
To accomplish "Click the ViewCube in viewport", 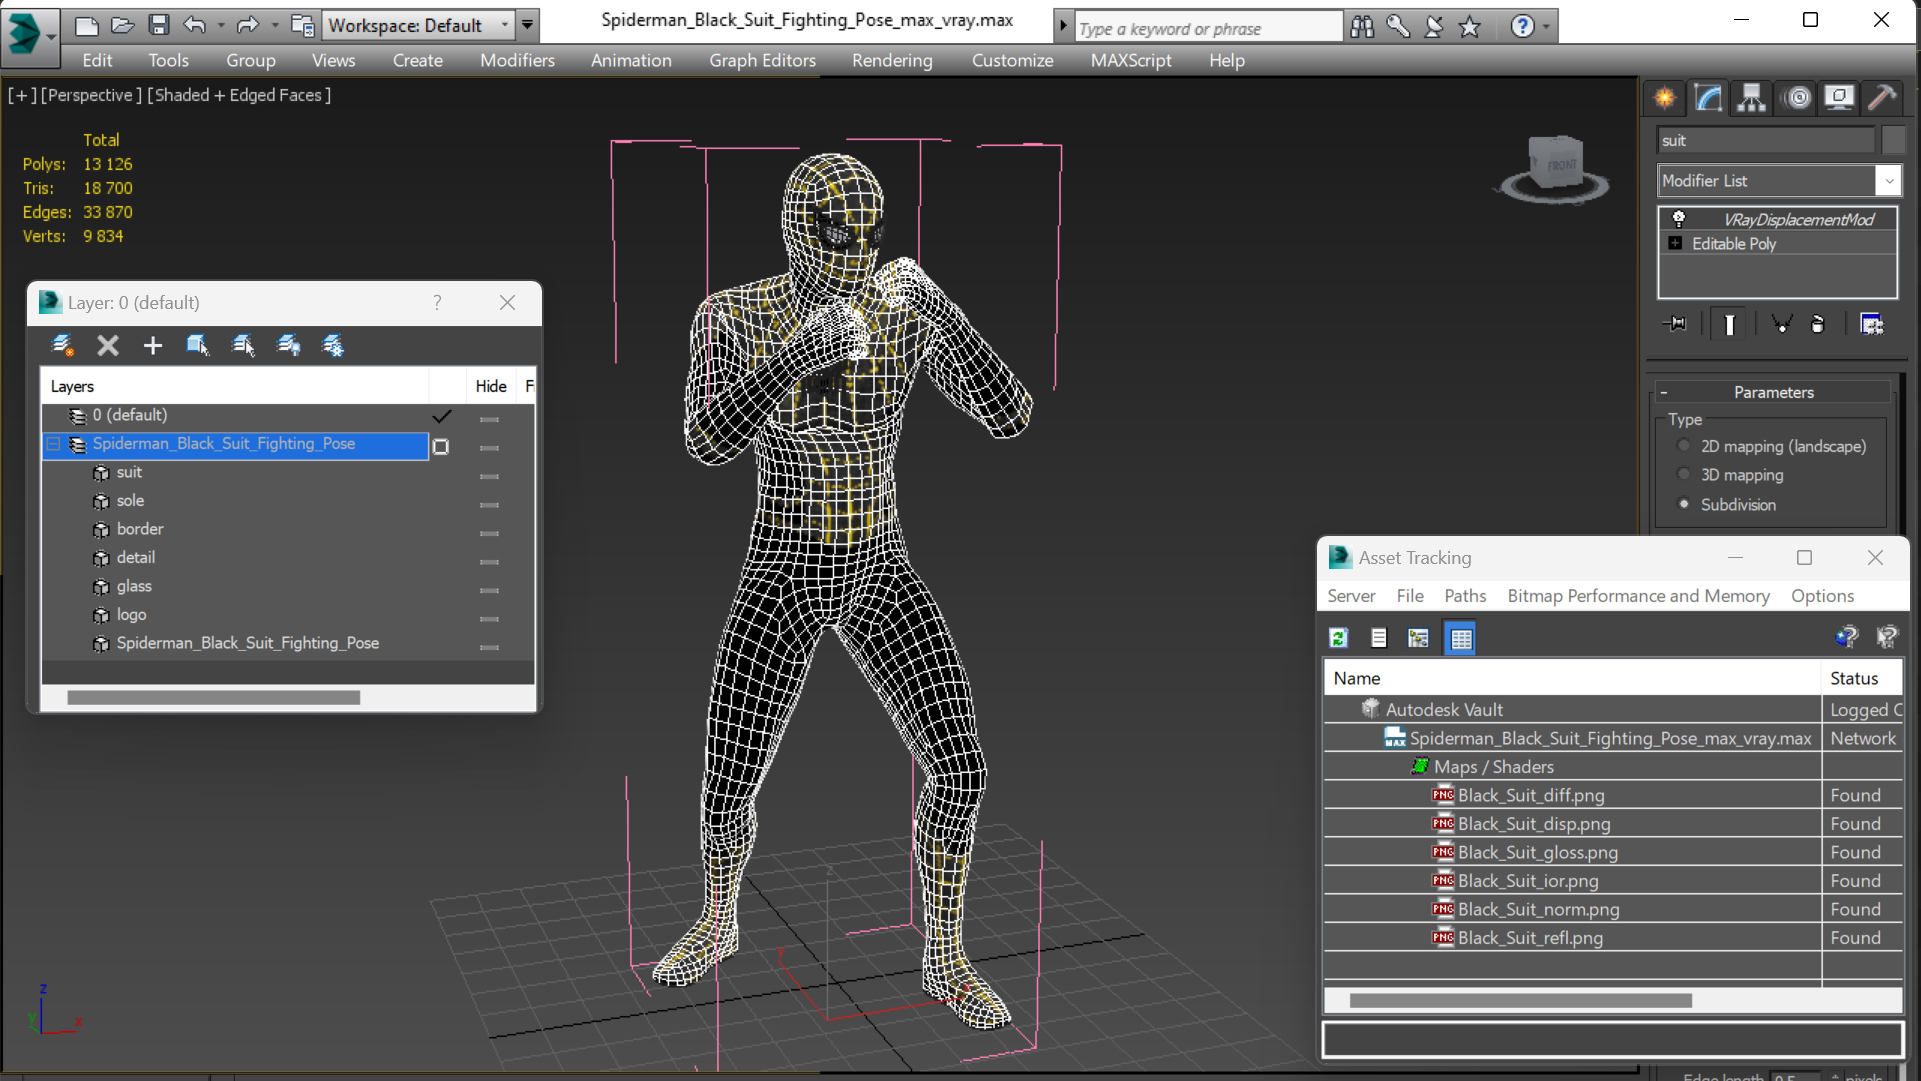I will coord(1555,167).
